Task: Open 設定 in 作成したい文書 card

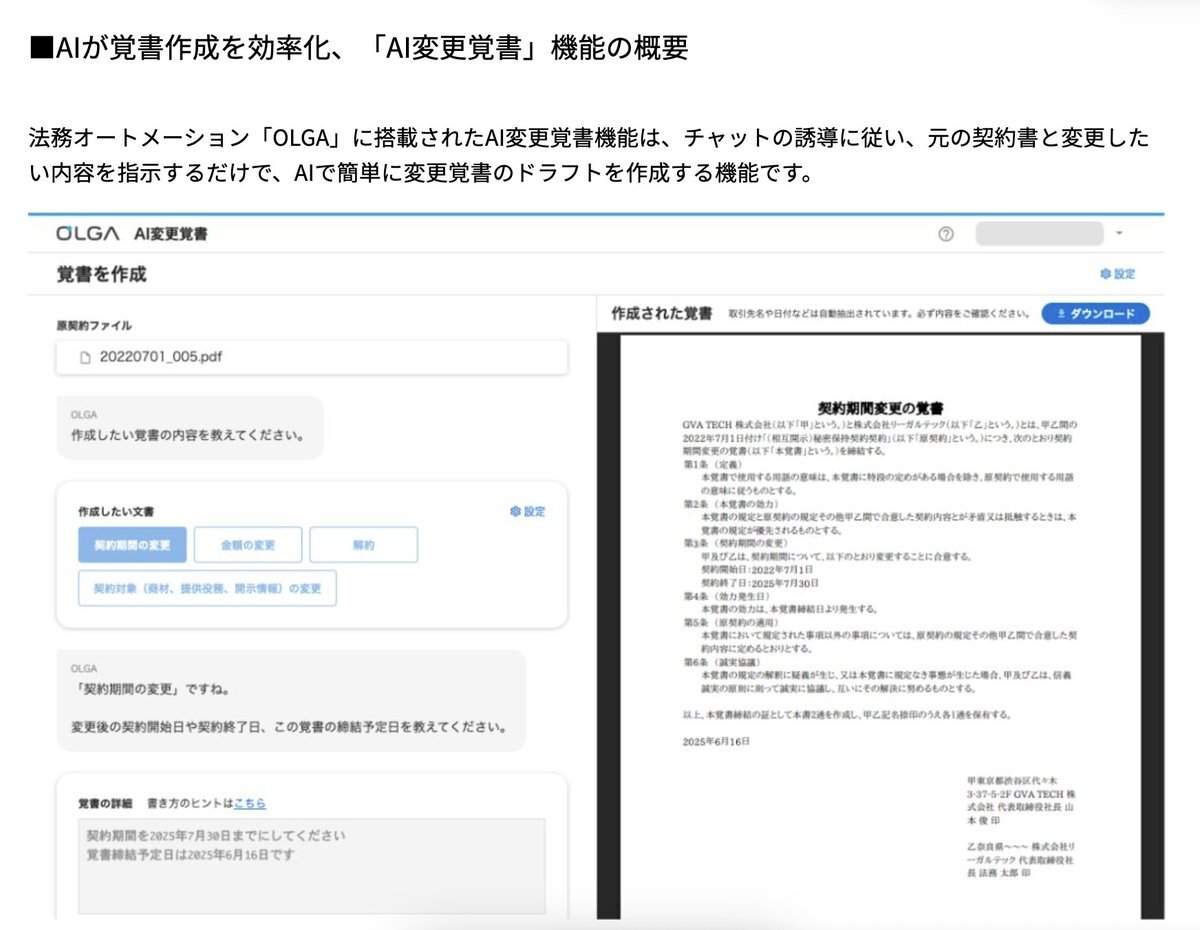Action: click(x=527, y=511)
